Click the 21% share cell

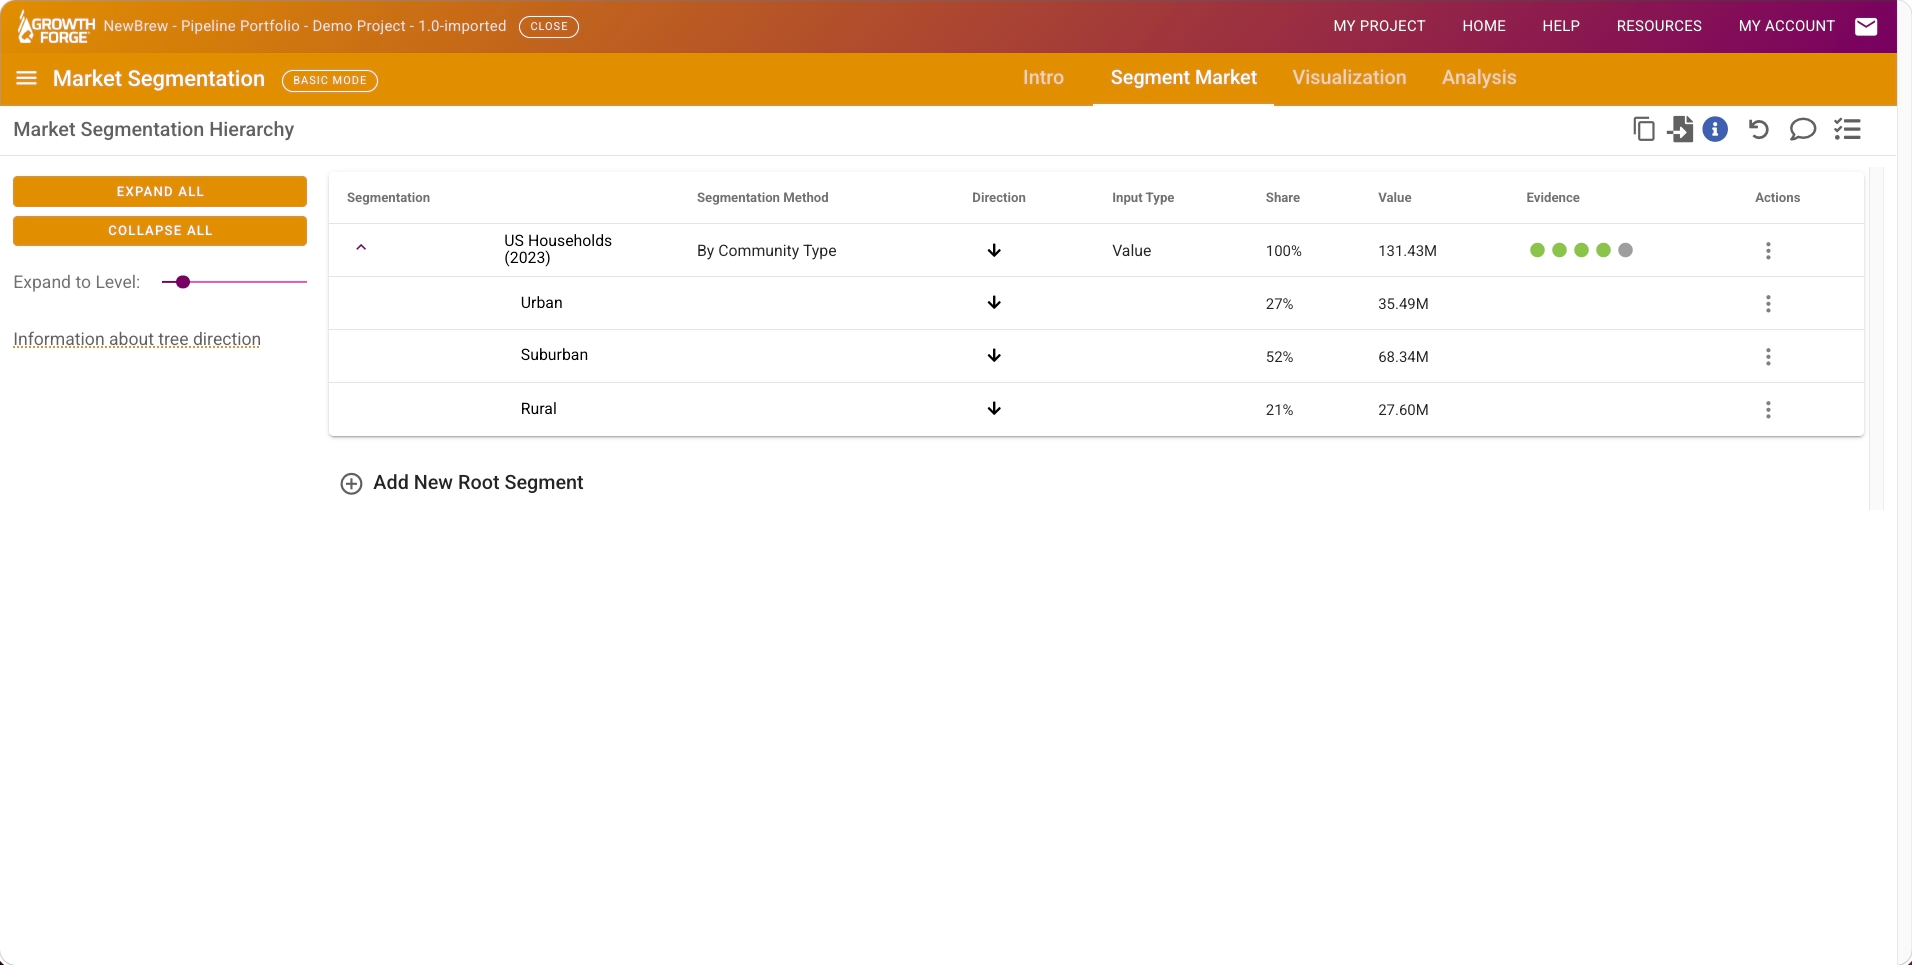click(1279, 410)
